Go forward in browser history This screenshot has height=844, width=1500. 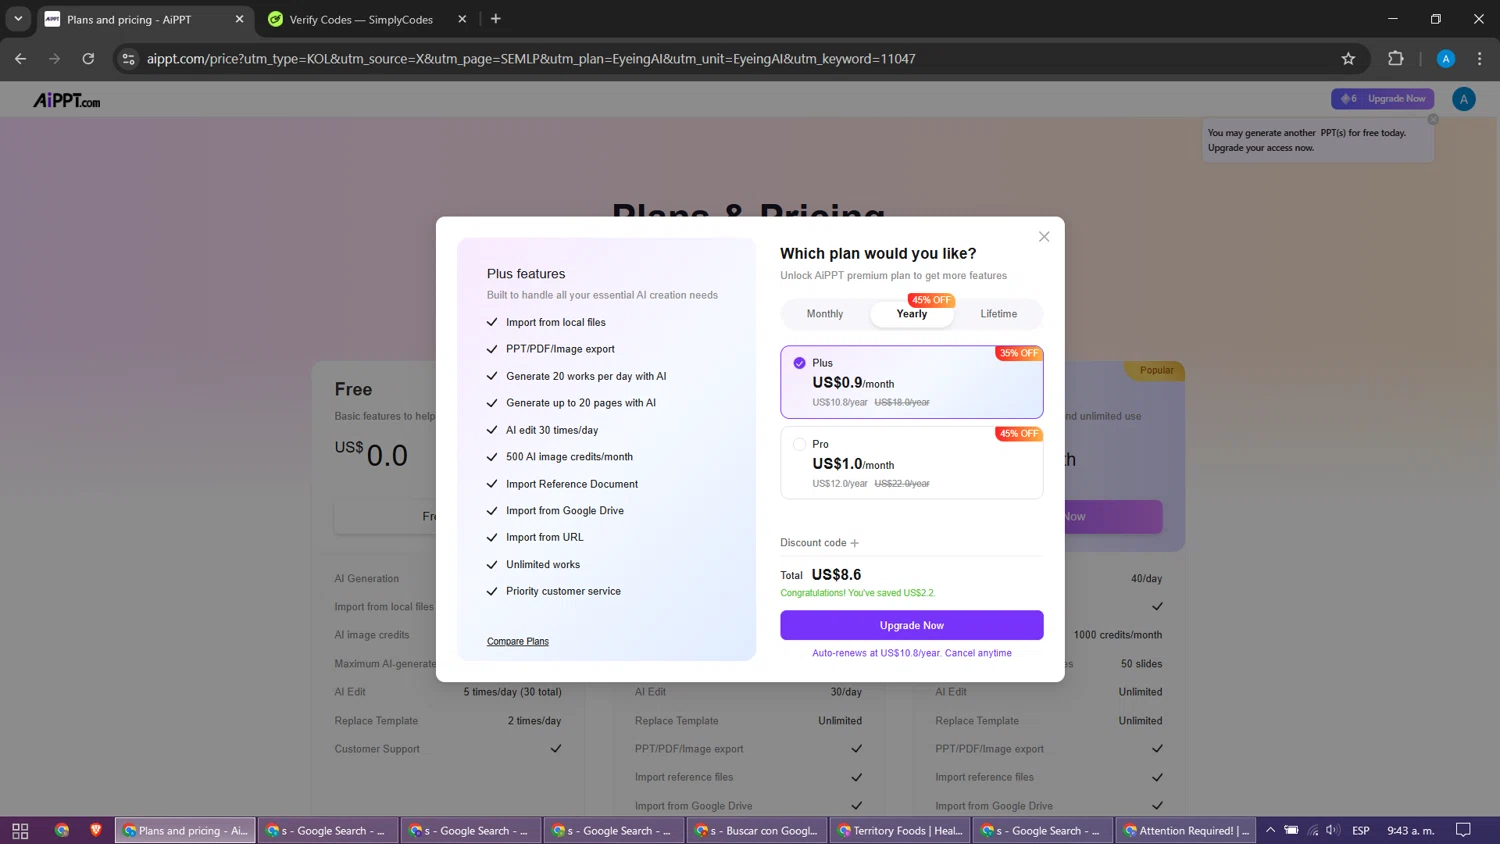54,59
